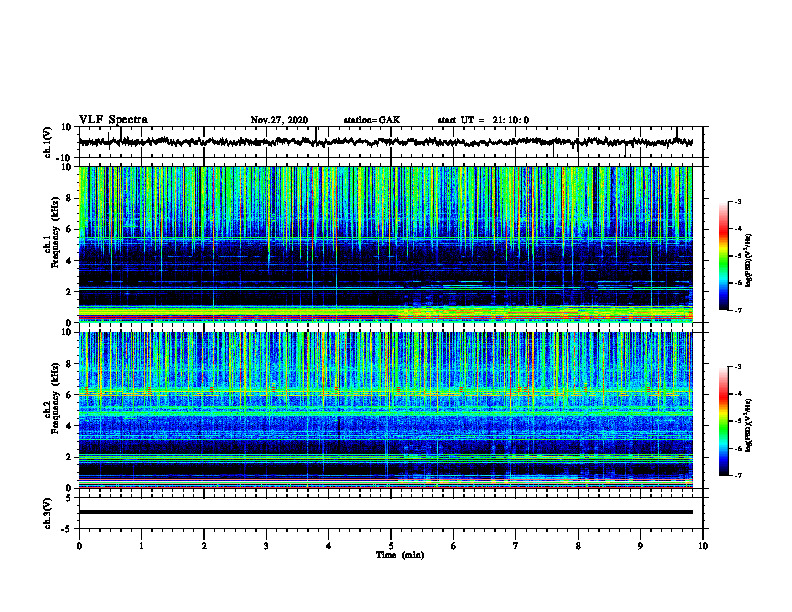Image resolution: width=792 pixels, height=612 pixels.
Task: Select the date text "Nov.27, 2020"
Action: 279,120
